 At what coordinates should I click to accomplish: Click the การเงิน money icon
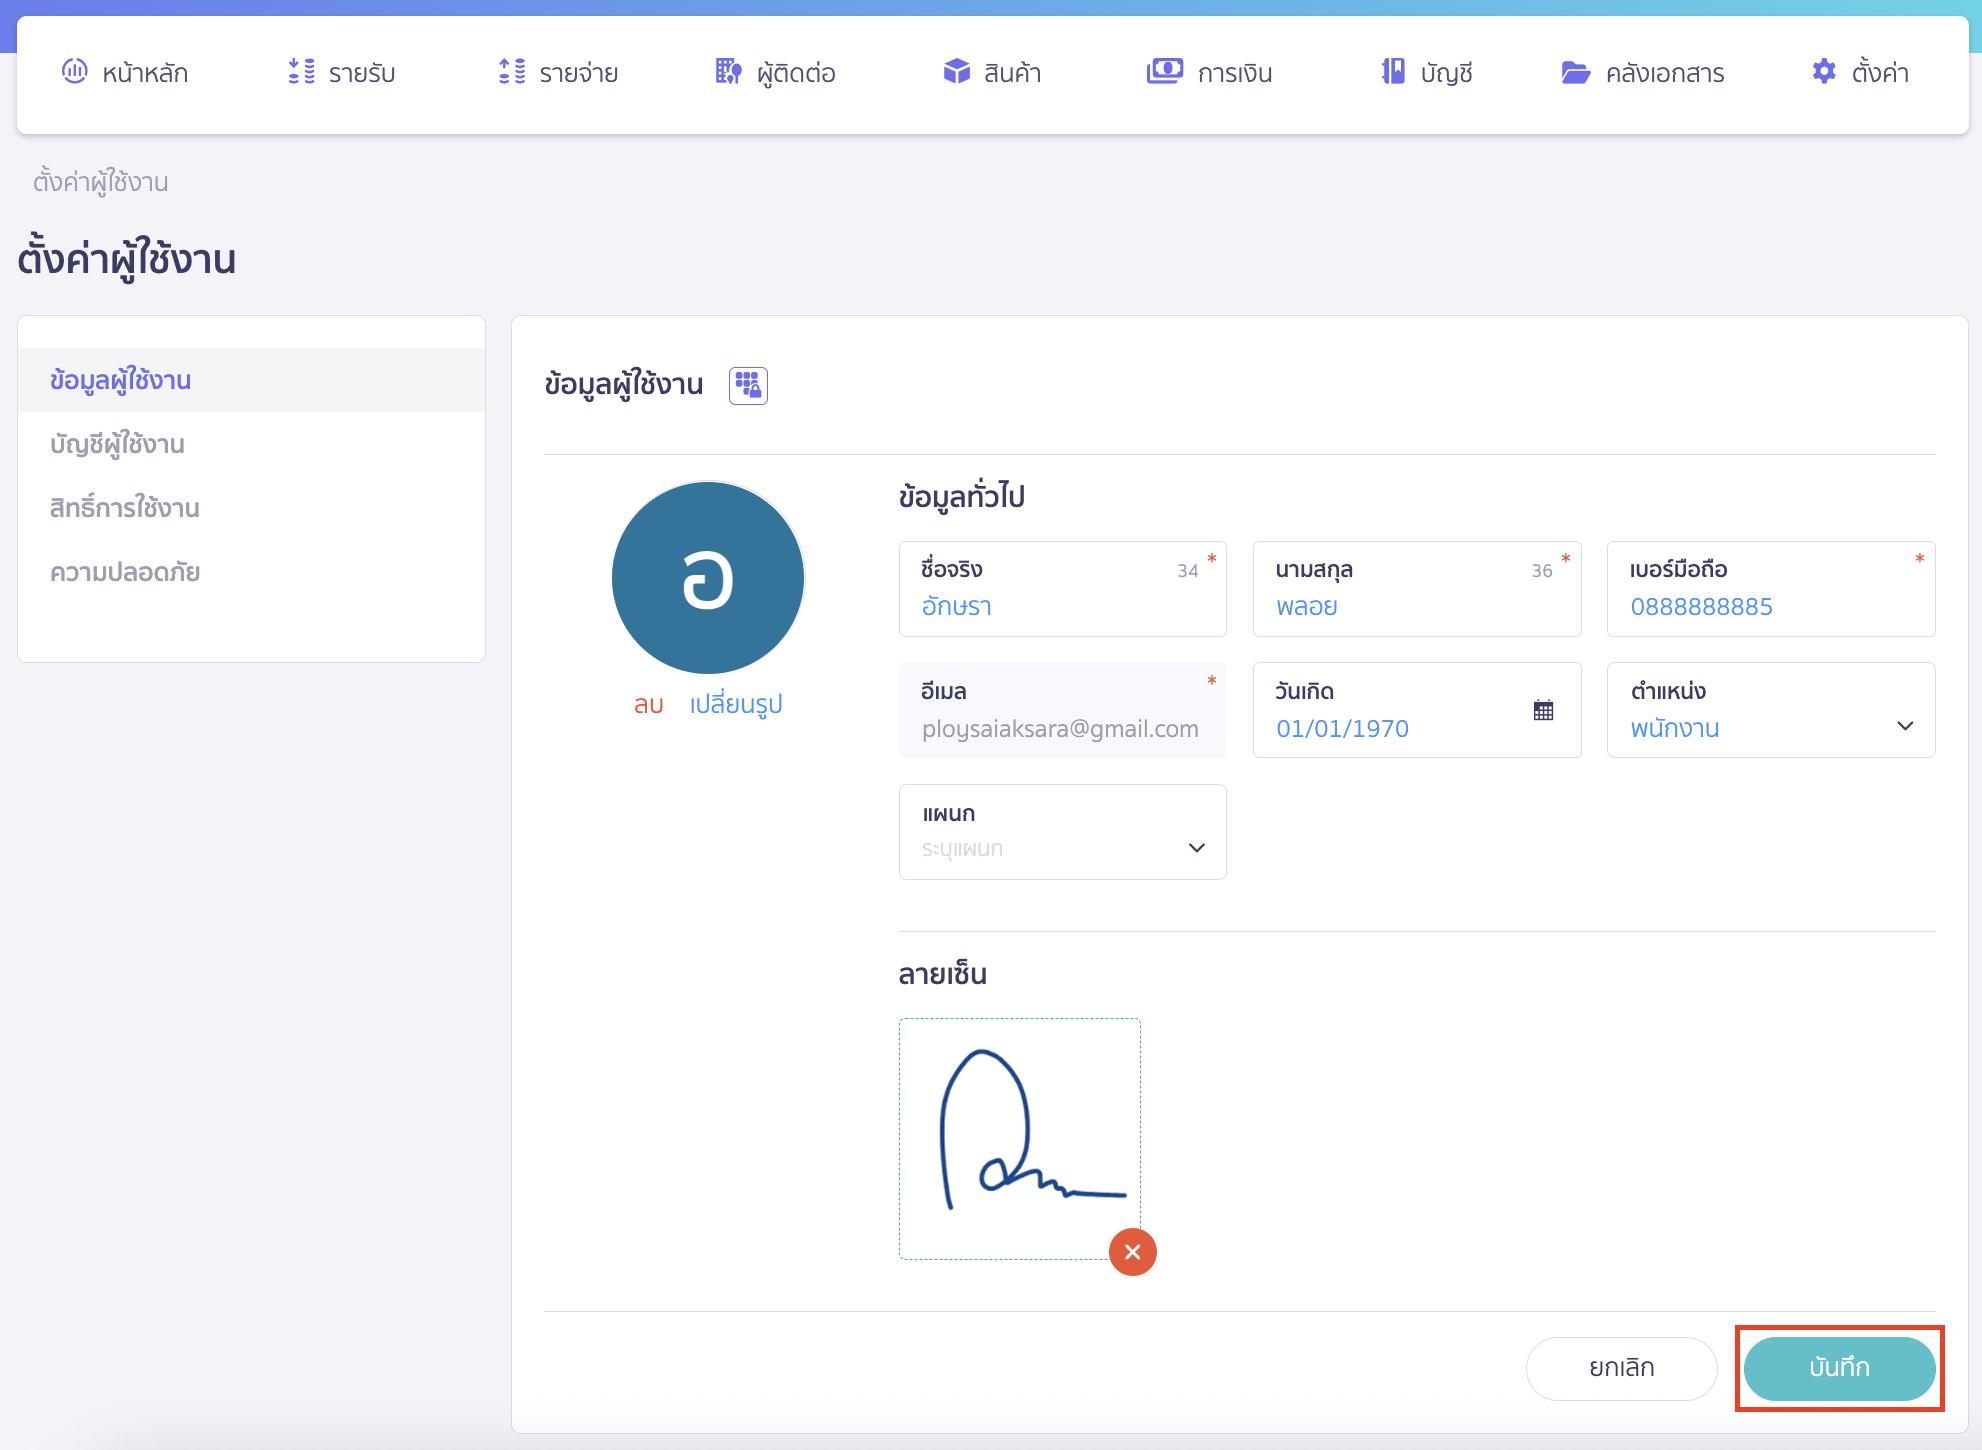1164,71
